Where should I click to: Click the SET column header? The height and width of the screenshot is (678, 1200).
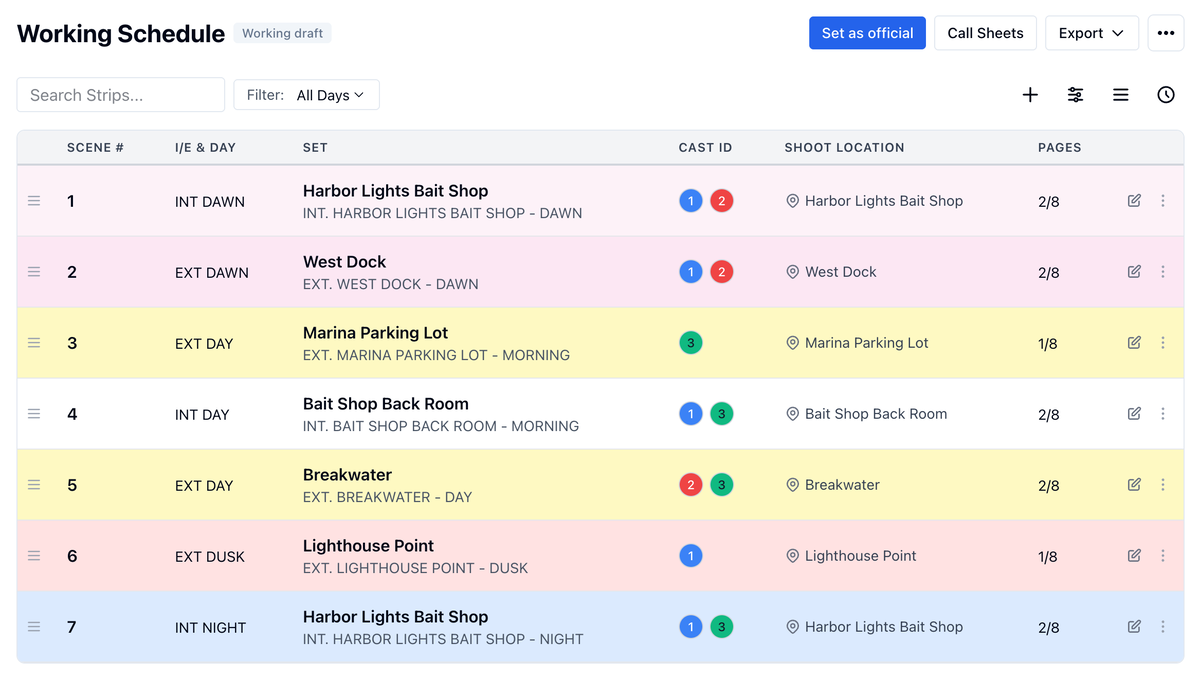315,147
